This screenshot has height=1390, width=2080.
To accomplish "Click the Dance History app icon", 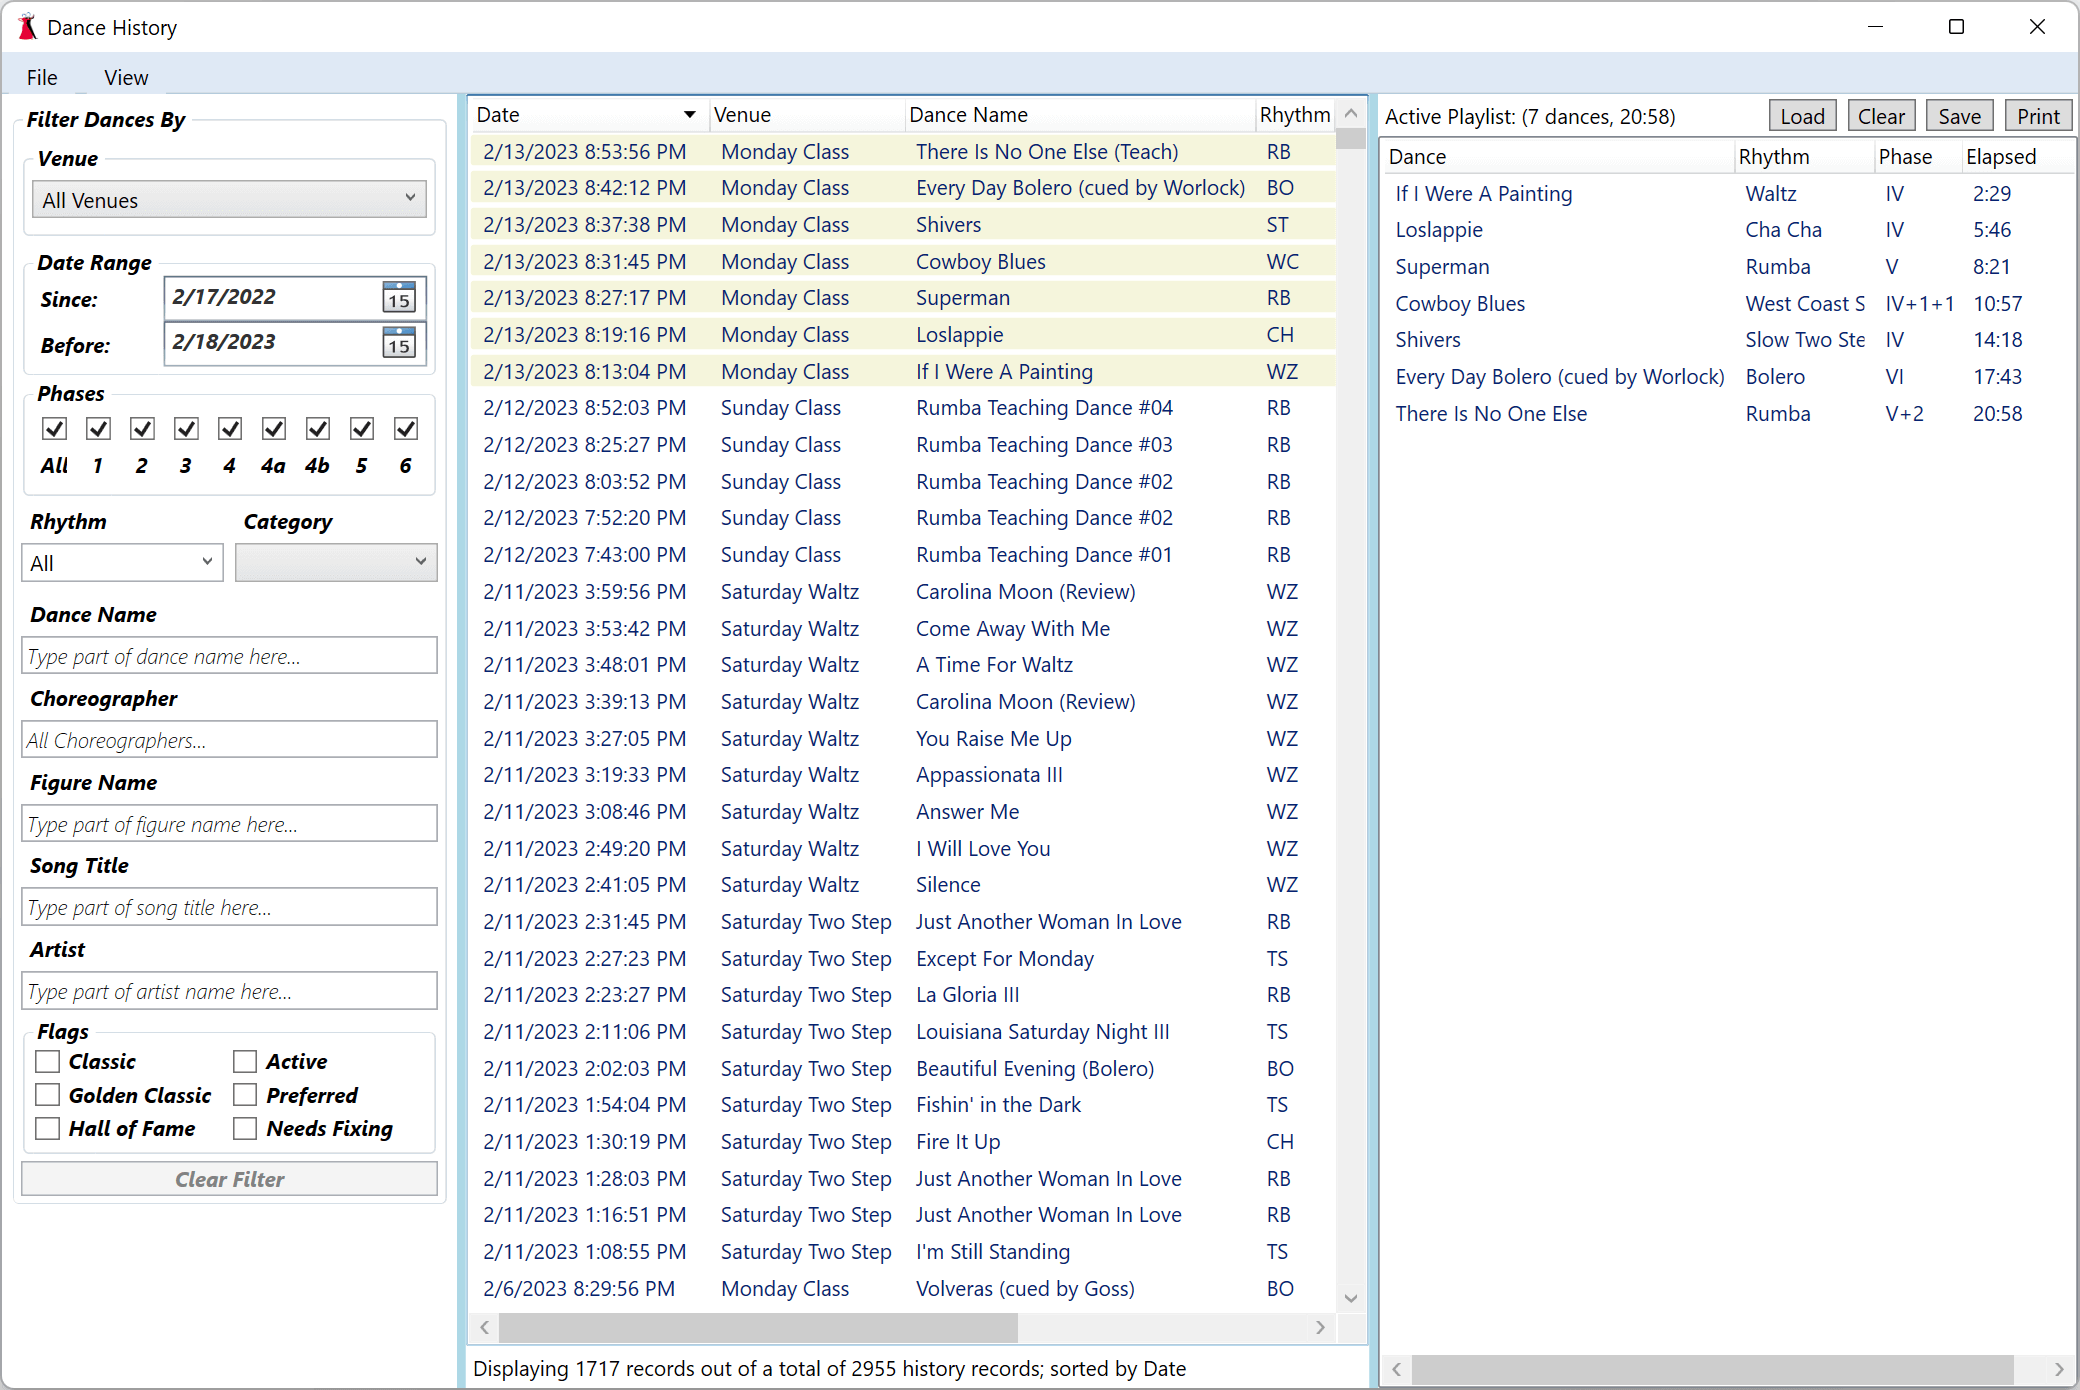I will tap(27, 27).
